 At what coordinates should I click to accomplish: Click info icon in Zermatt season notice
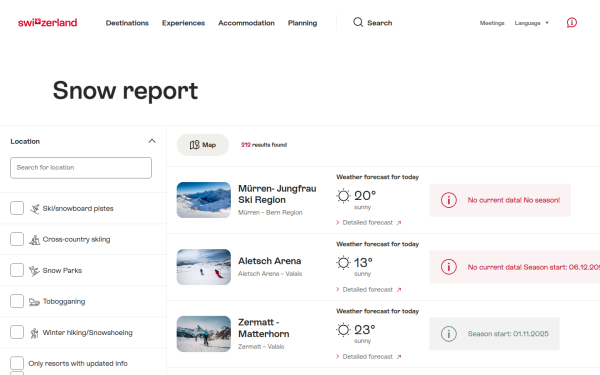[448, 334]
